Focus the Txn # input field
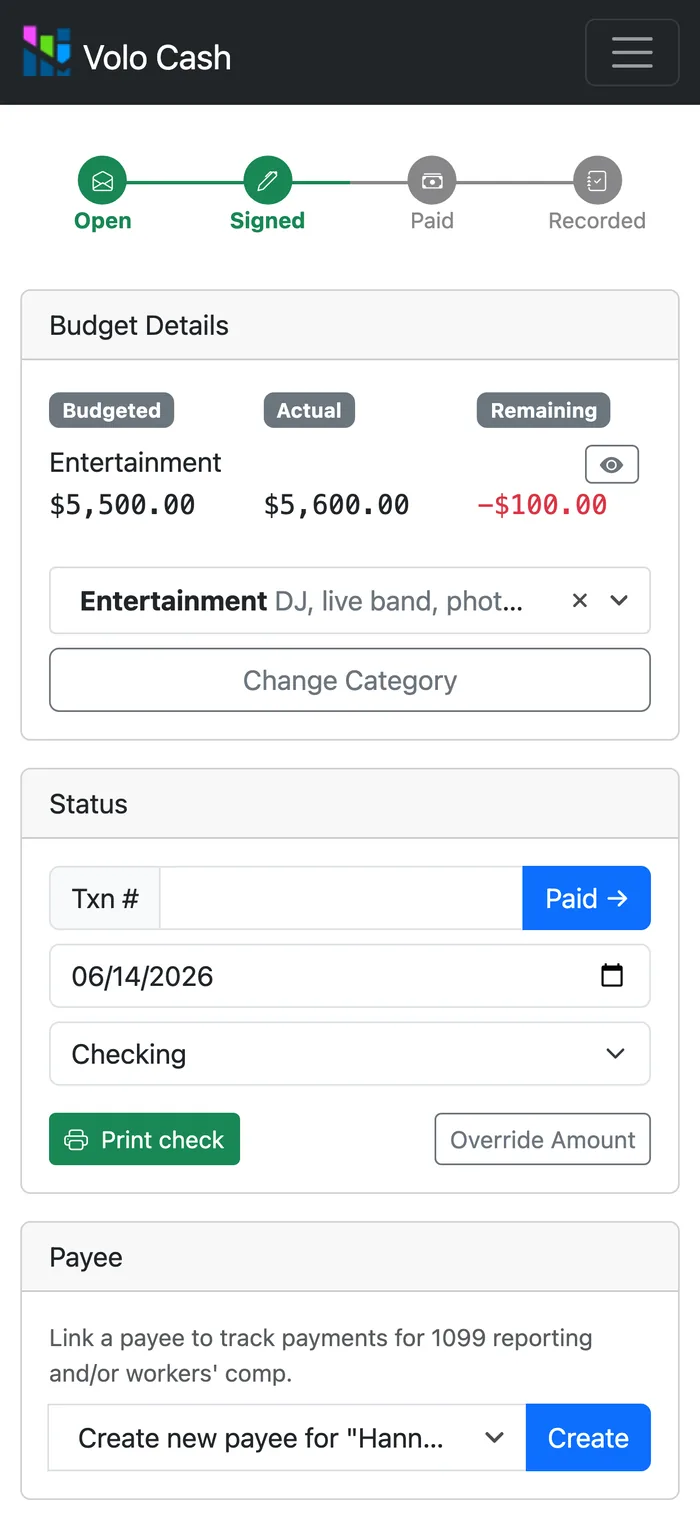Screen dimensions: 700x1522 (341, 898)
